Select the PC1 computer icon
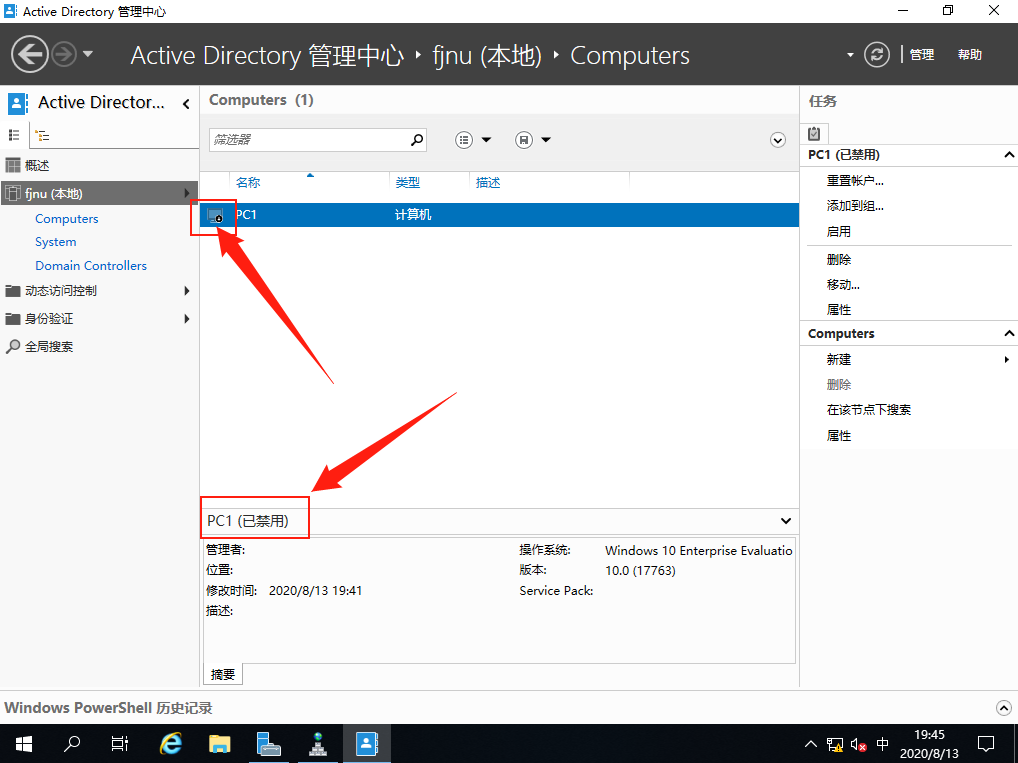This screenshot has height=763, width=1018. 215,215
